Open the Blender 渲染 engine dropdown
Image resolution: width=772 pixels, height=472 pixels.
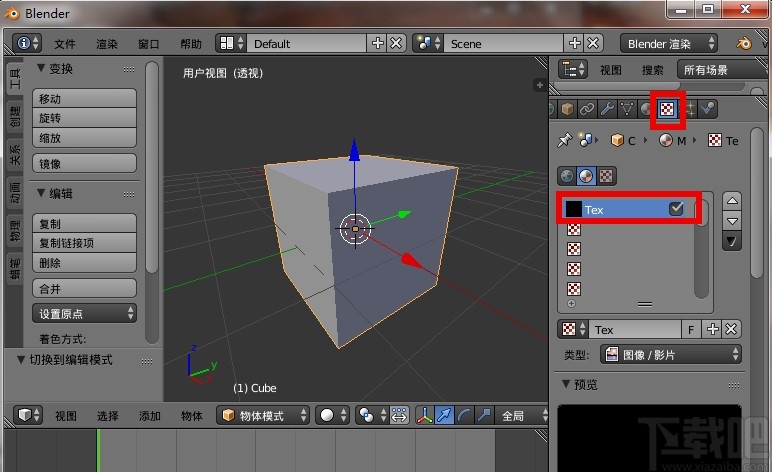669,43
